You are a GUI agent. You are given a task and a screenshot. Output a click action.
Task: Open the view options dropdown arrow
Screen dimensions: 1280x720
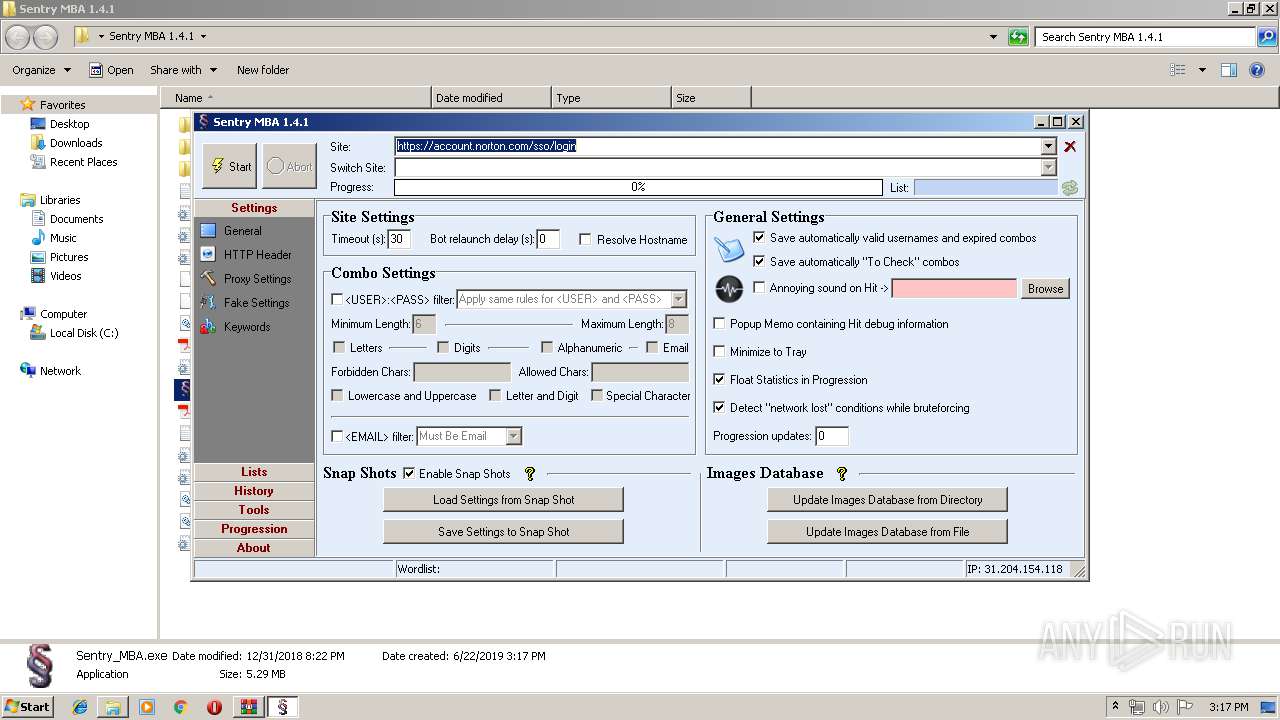pyautogui.click(x=1202, y=70)
